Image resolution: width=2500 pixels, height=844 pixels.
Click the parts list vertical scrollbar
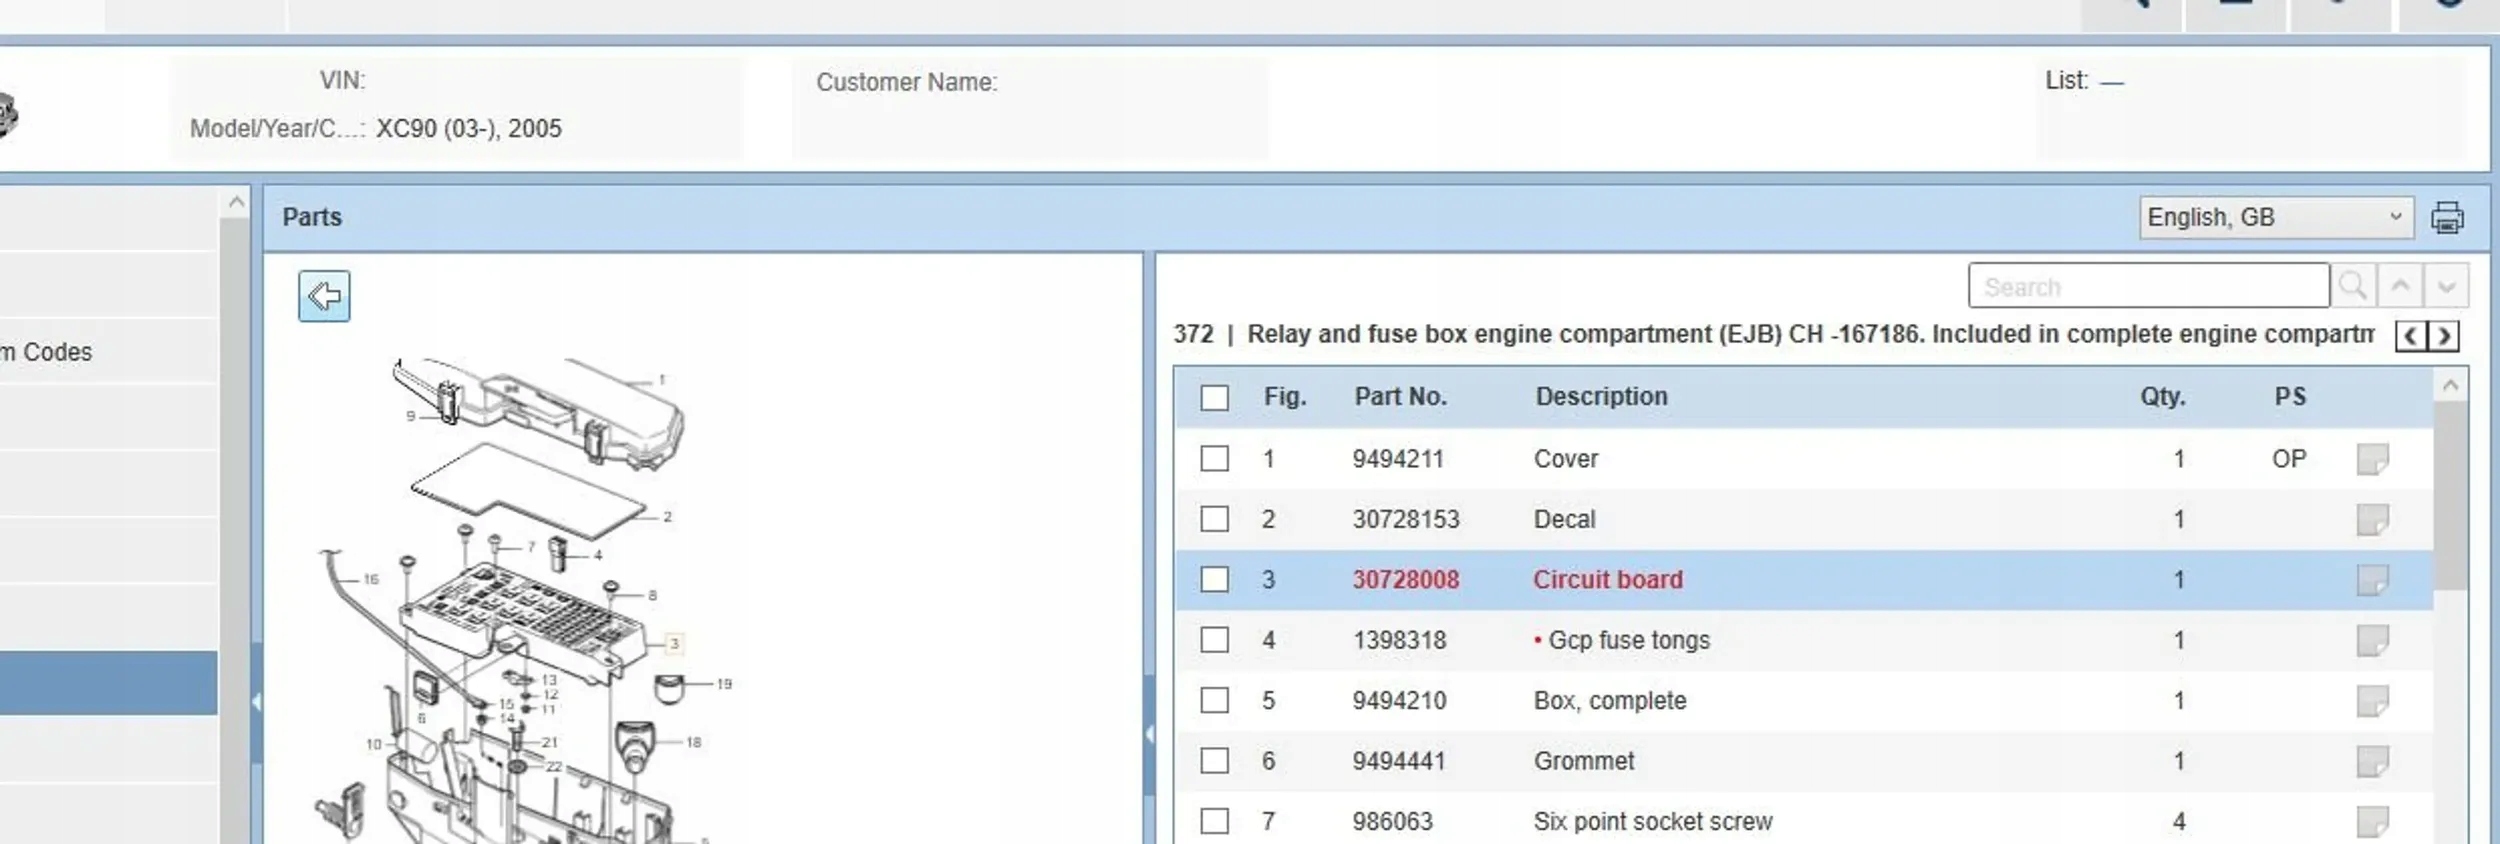pyautogui.click(x=2449, y=500)
